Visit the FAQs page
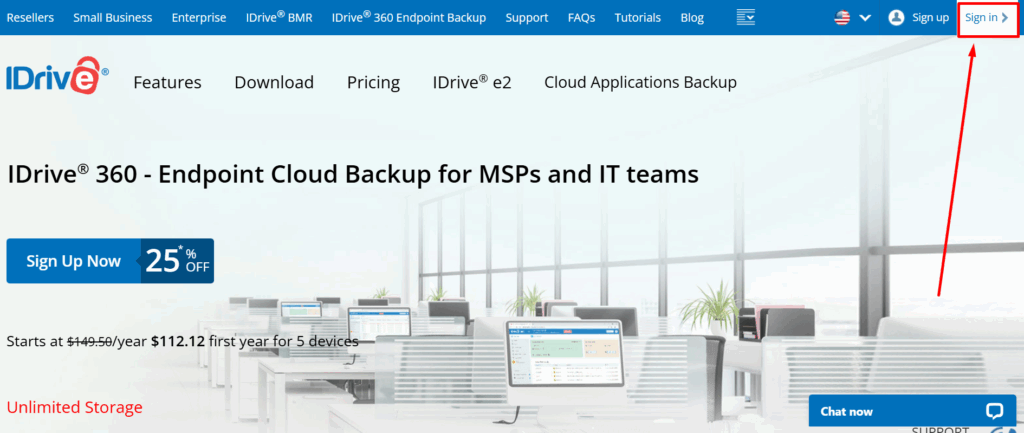Screen dimensions: 1024x433 (x=581, y=18)
